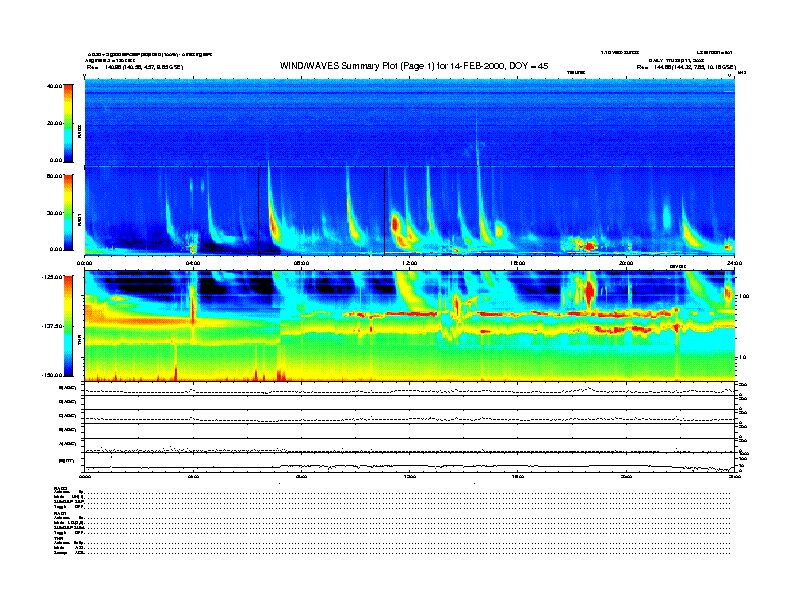792x612 pixels.
Task: Click the TNR status block heading
Action: (x=58, y=539)
